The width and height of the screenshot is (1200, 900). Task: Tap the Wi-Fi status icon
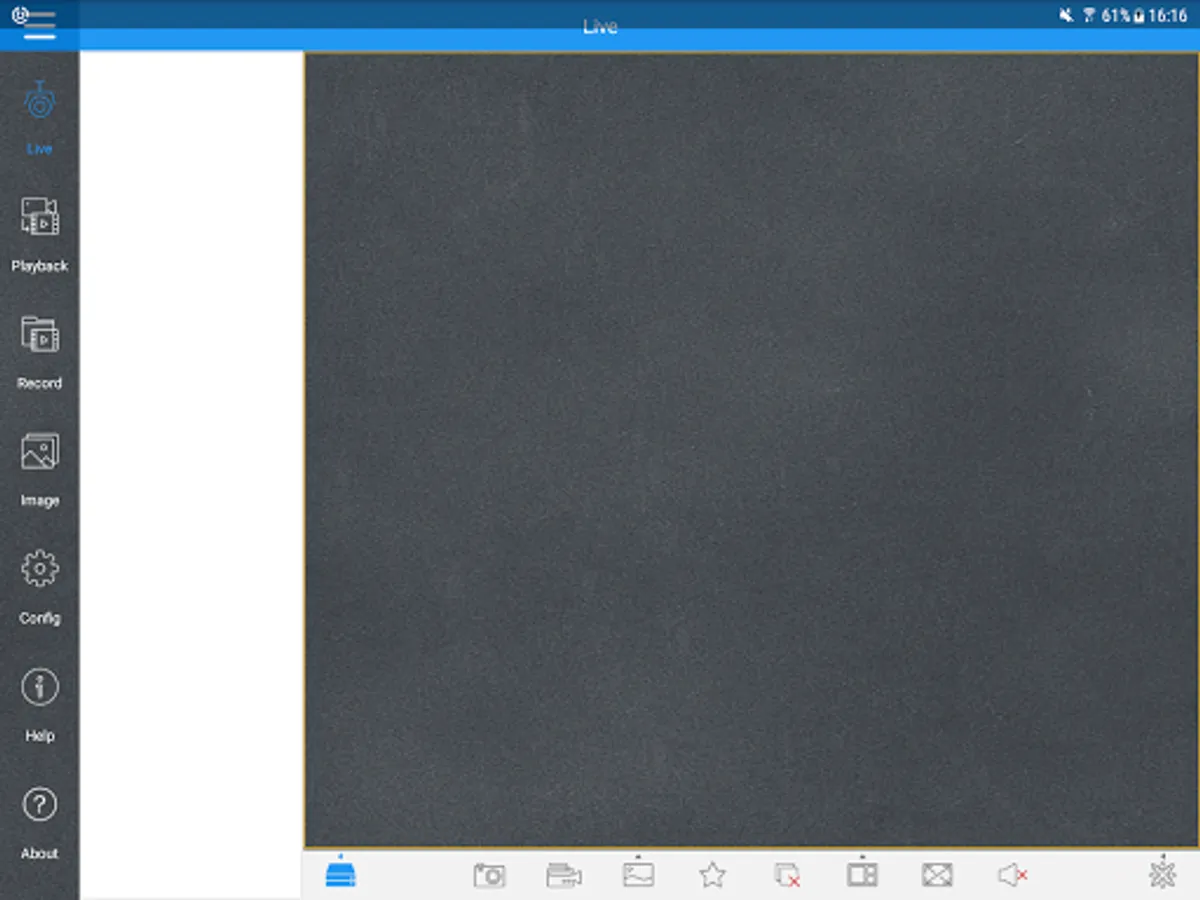1089,16
